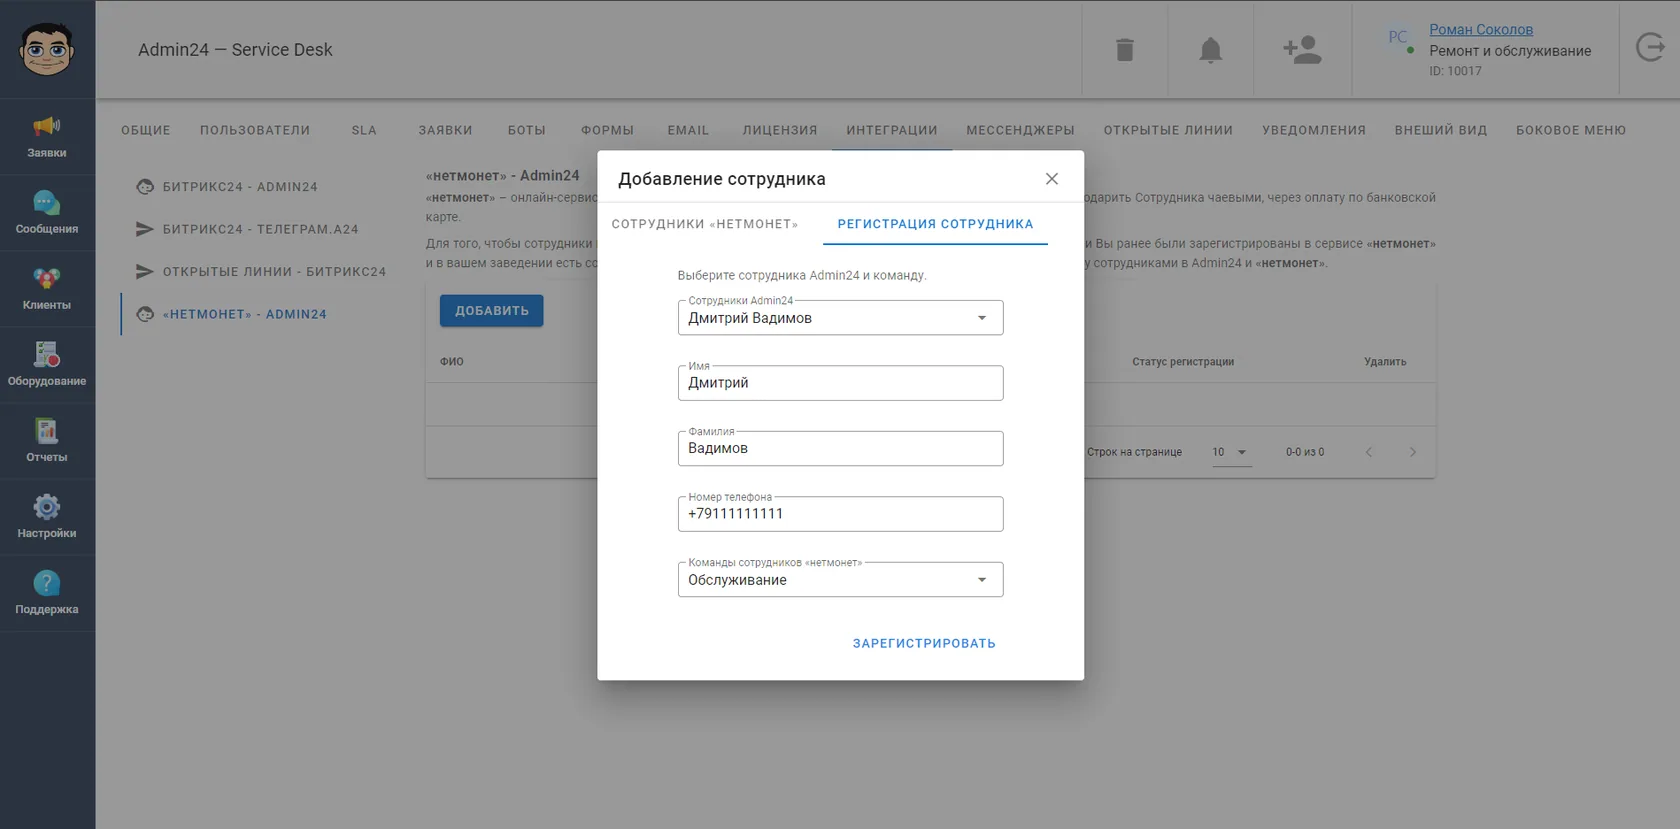Go to next table page
Image resolution: width=1680 pixels, height=829 pixels.
click(1413, 452)
